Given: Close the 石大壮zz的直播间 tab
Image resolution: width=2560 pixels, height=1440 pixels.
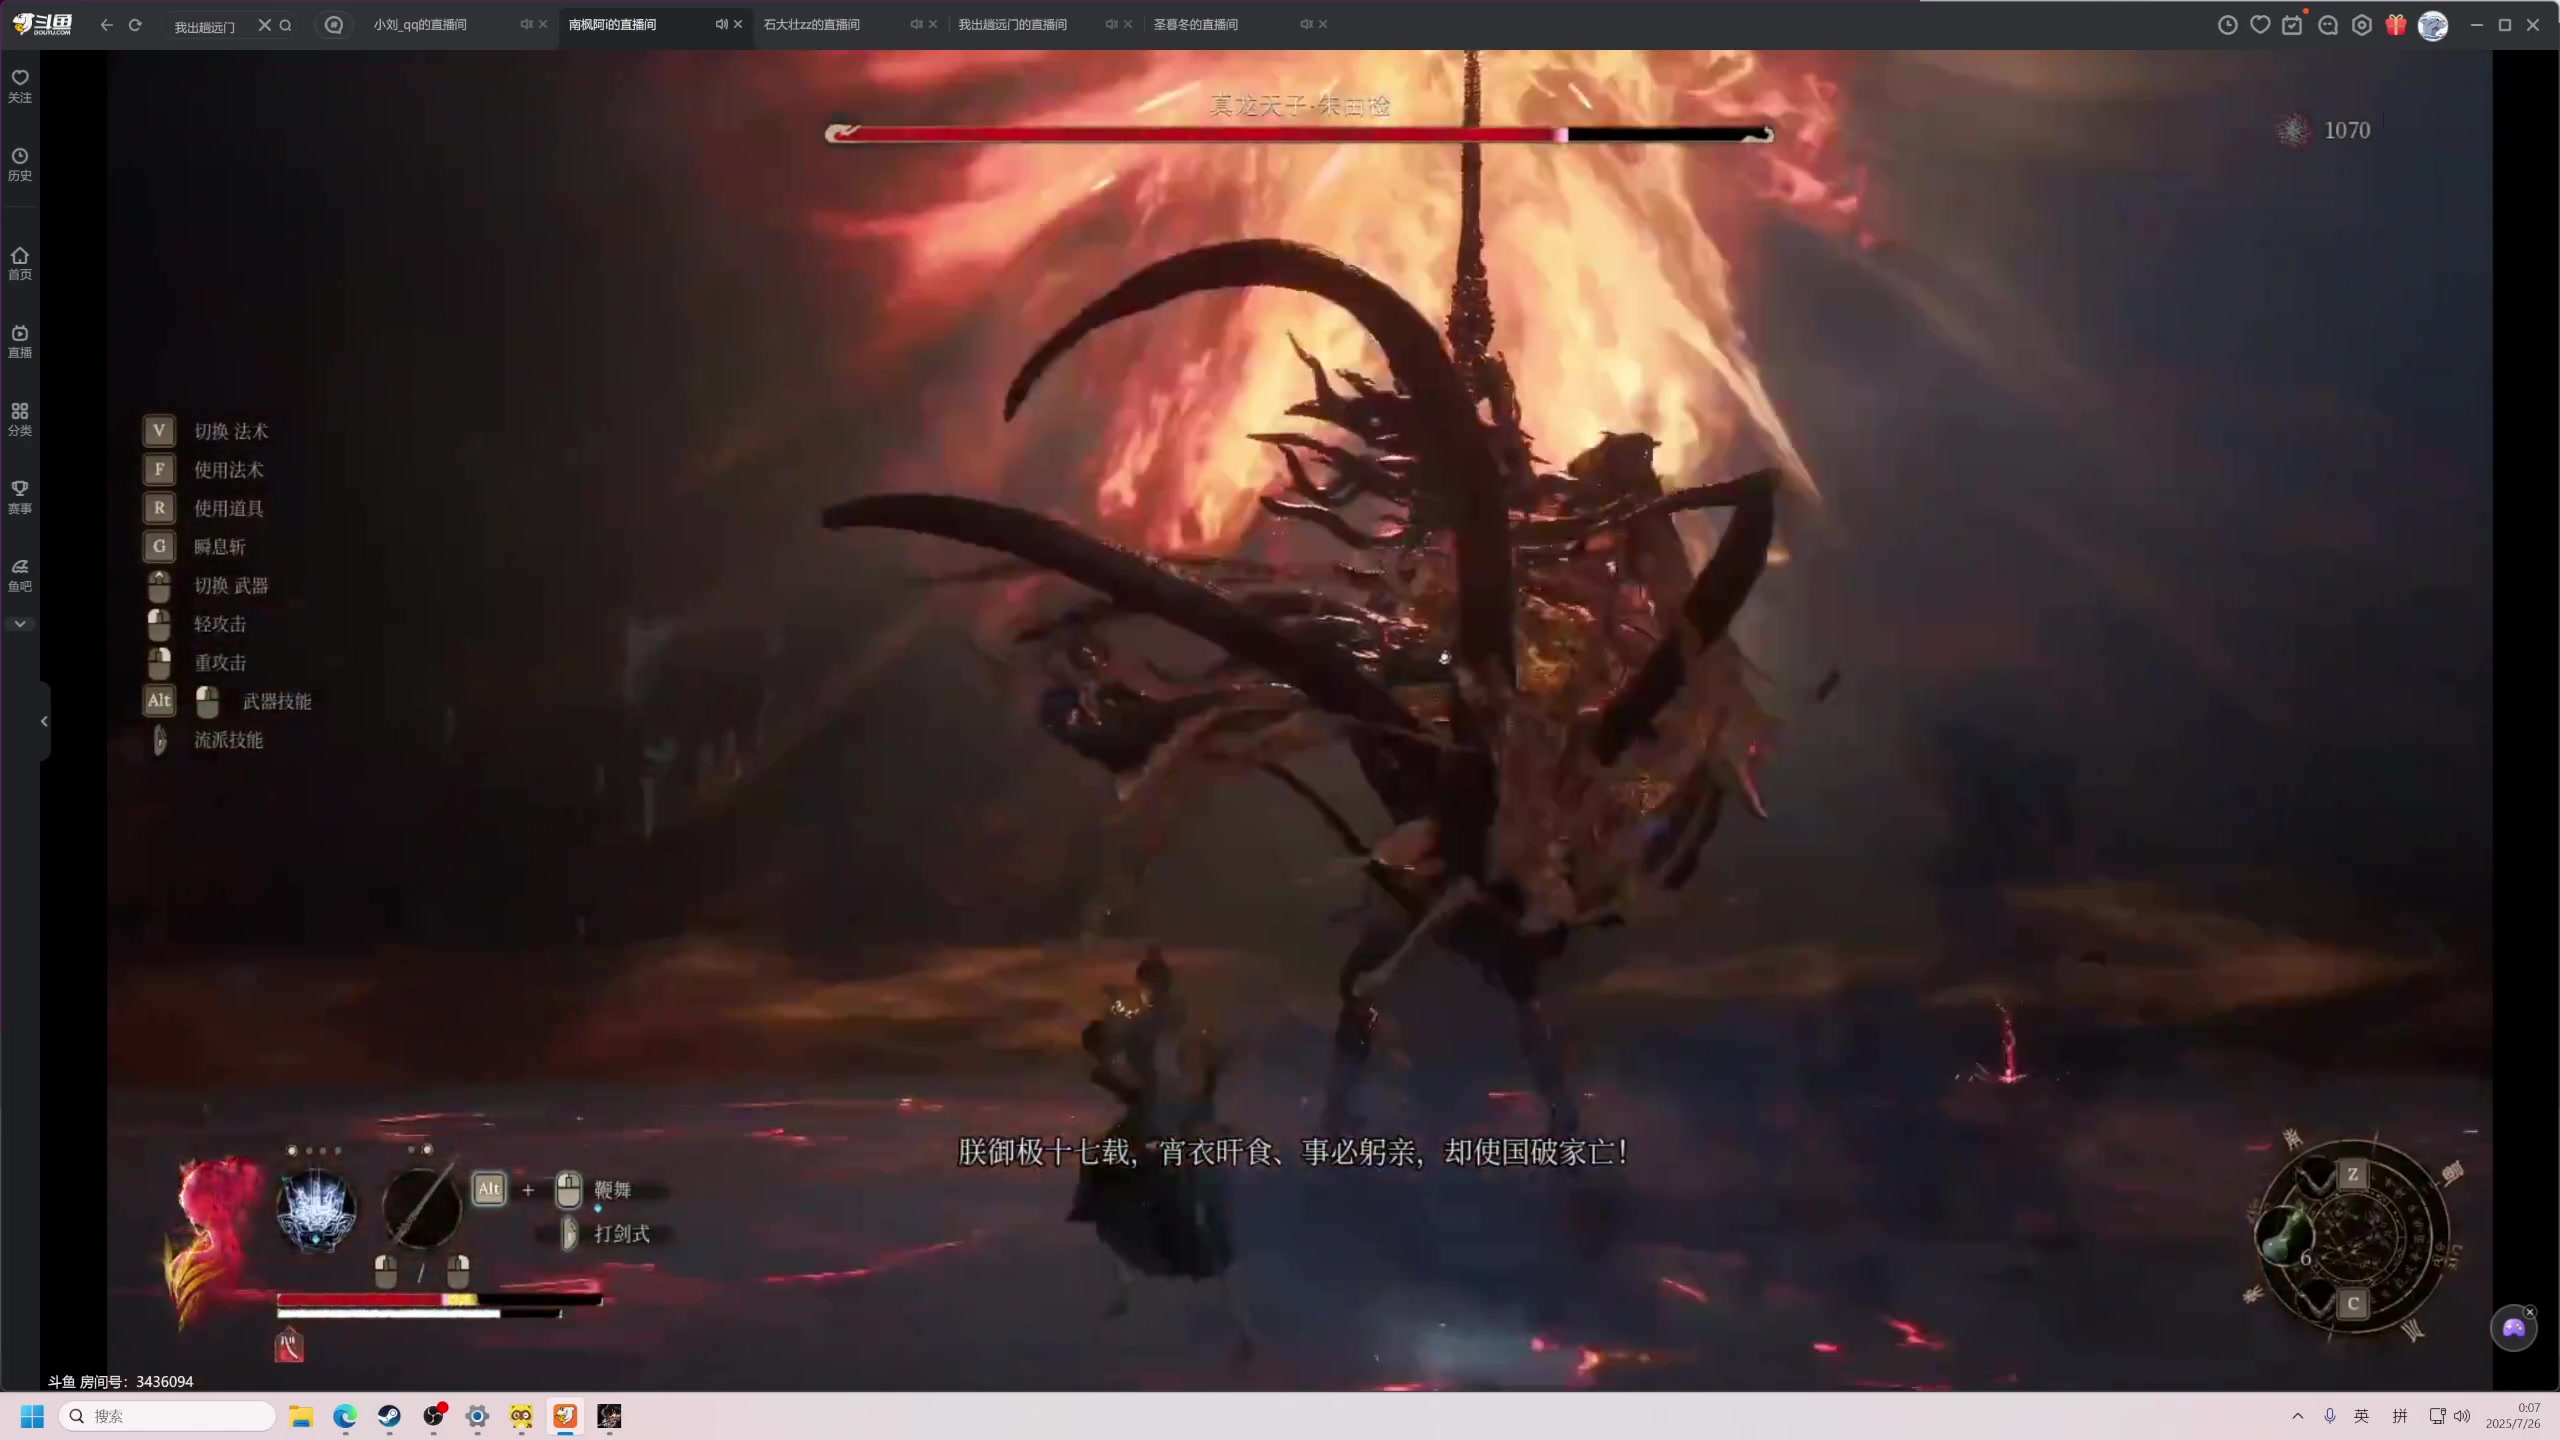Looking at the screenshot, I should [x=933, y=24].
